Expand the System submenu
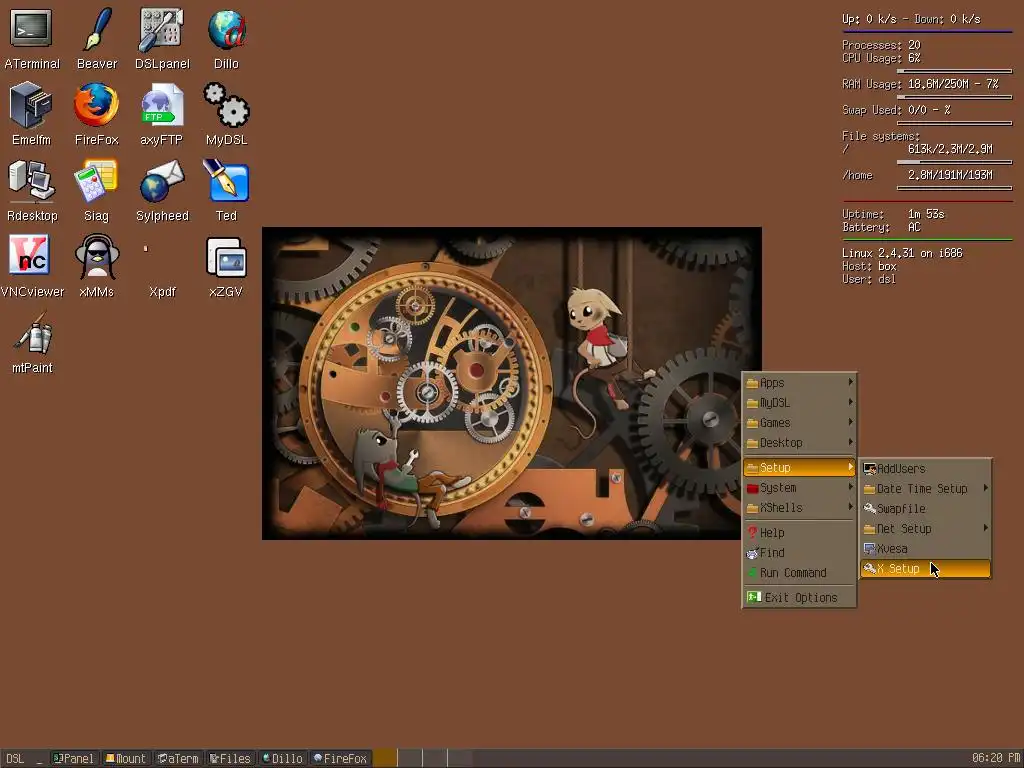 click(x=799, y=488)
